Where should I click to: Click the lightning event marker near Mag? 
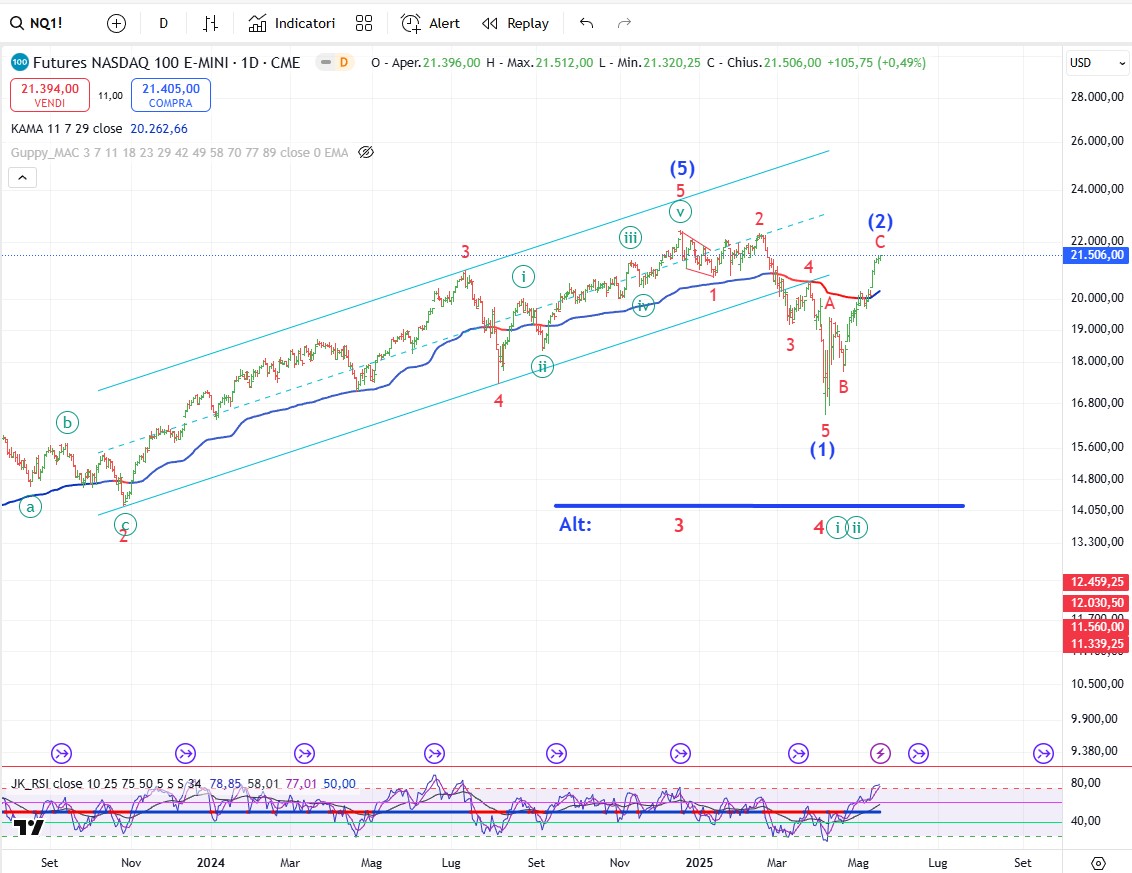click(880, 754)
